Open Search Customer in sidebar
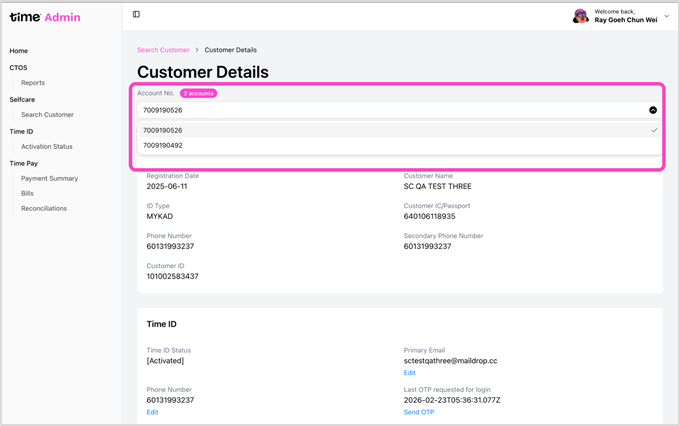Screen dimensions: 680x426 click(47, 115)
